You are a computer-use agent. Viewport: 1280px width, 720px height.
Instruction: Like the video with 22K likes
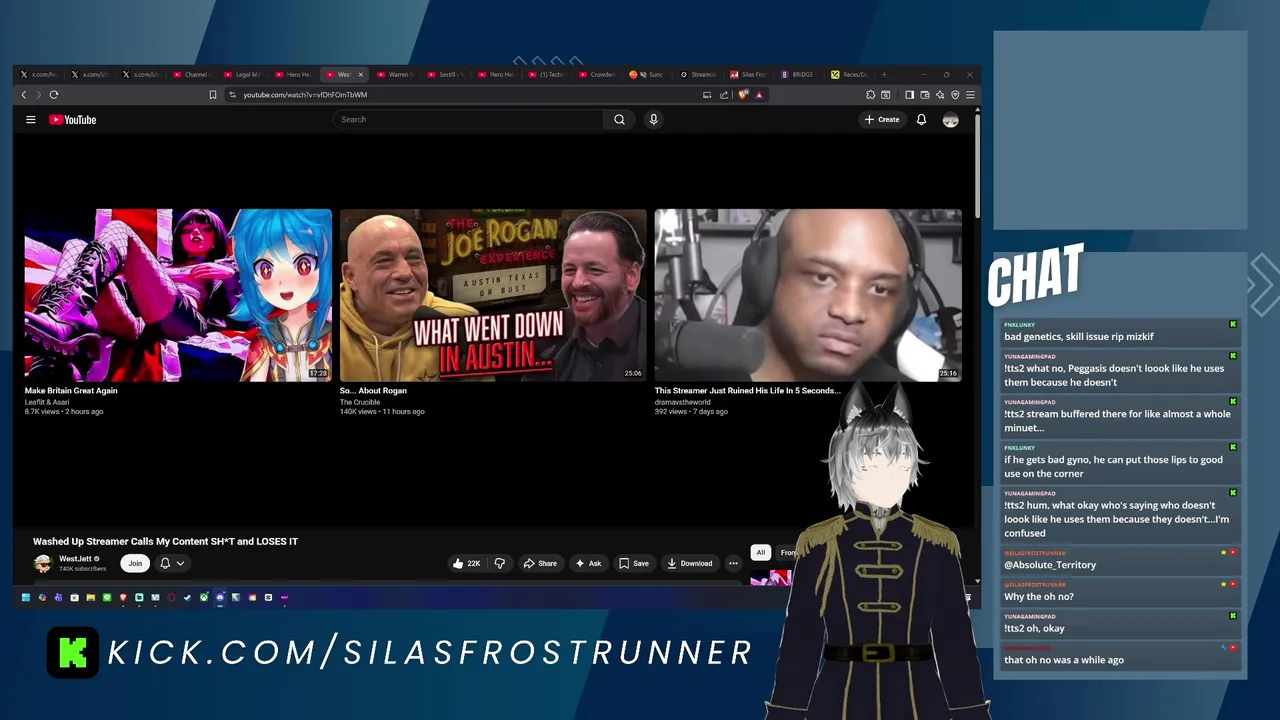pos(466,563)
